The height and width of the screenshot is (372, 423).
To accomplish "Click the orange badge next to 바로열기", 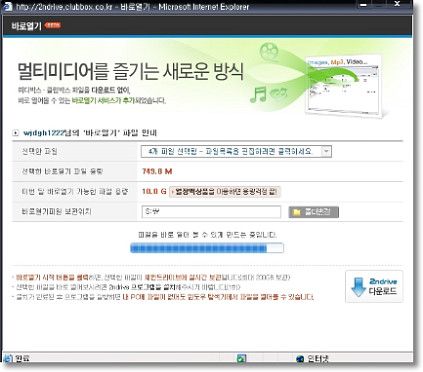I will click(52, 25).
